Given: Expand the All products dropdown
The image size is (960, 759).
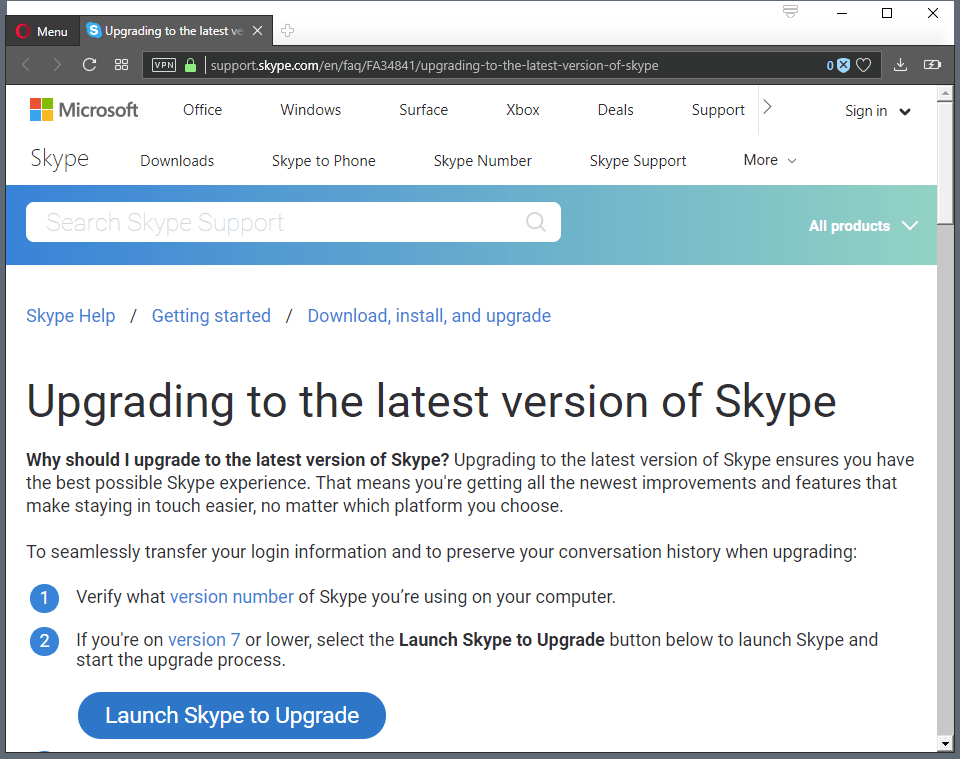Looking at the screenshot, I should pos(863,226).
